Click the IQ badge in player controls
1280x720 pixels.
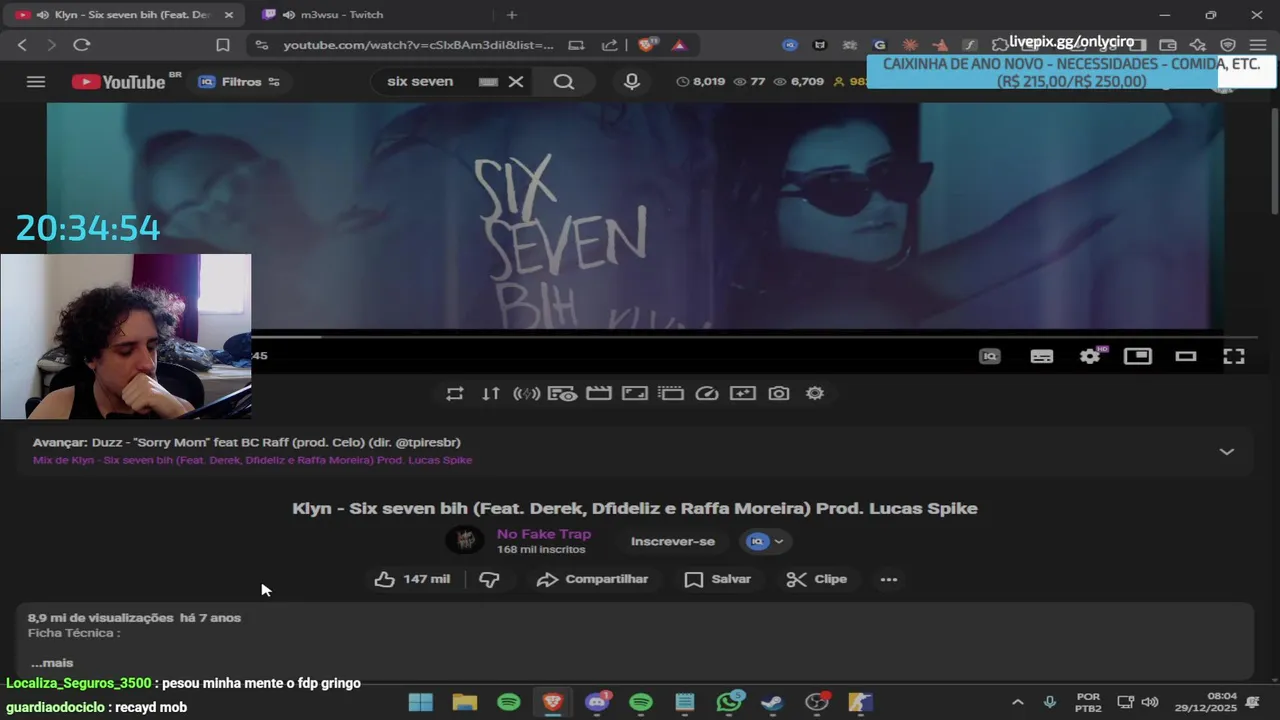990,356
